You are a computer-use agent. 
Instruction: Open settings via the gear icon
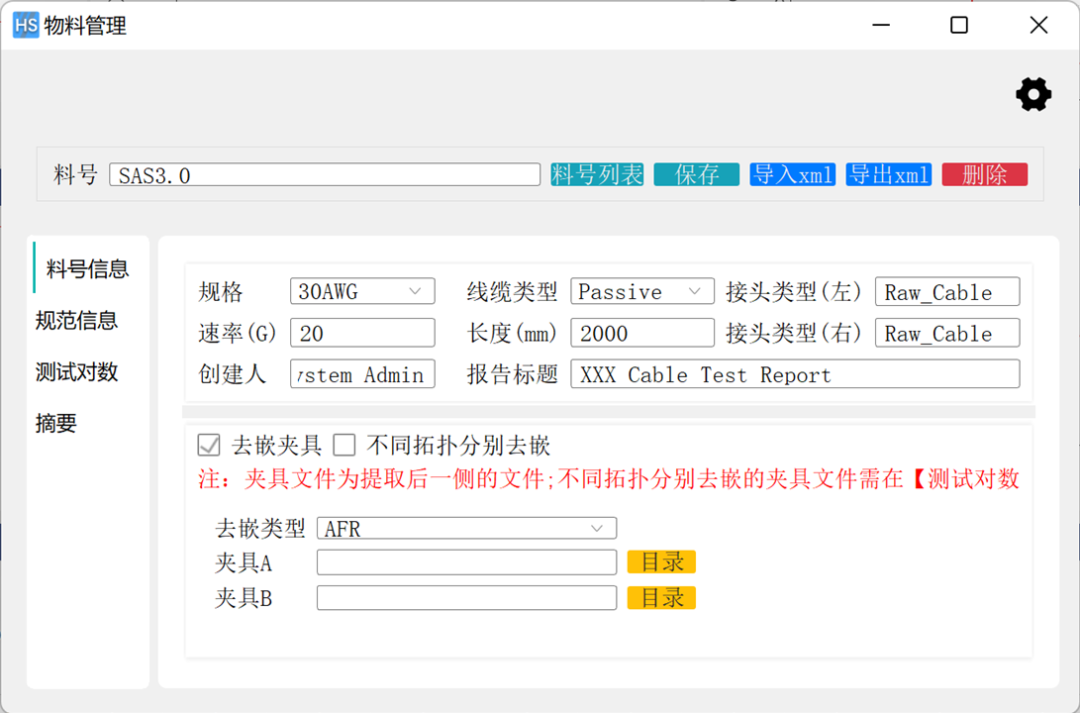point(1033,95)
